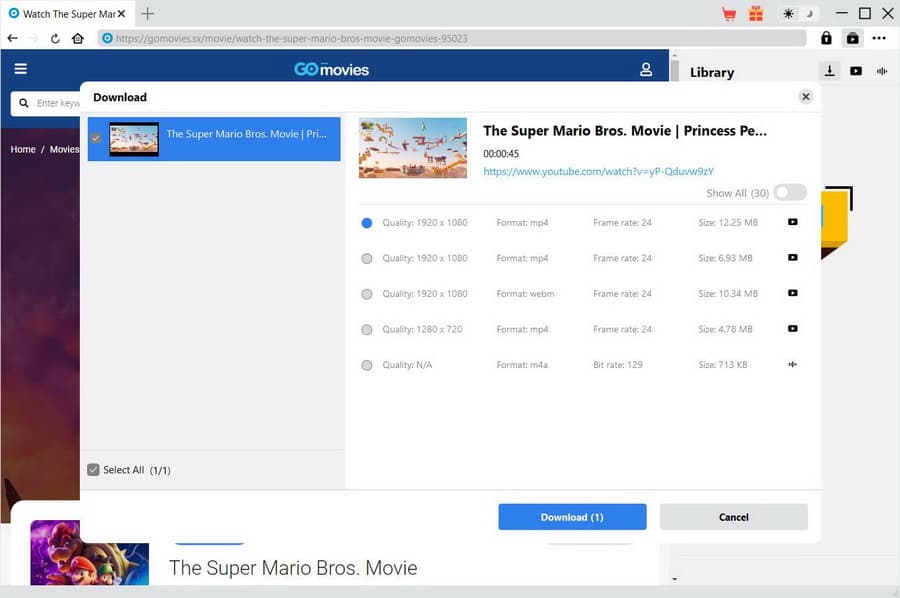The image size is (900, 598).
Task: Click the search magnifier icon on GoMovies
Action: coord(24,103)
